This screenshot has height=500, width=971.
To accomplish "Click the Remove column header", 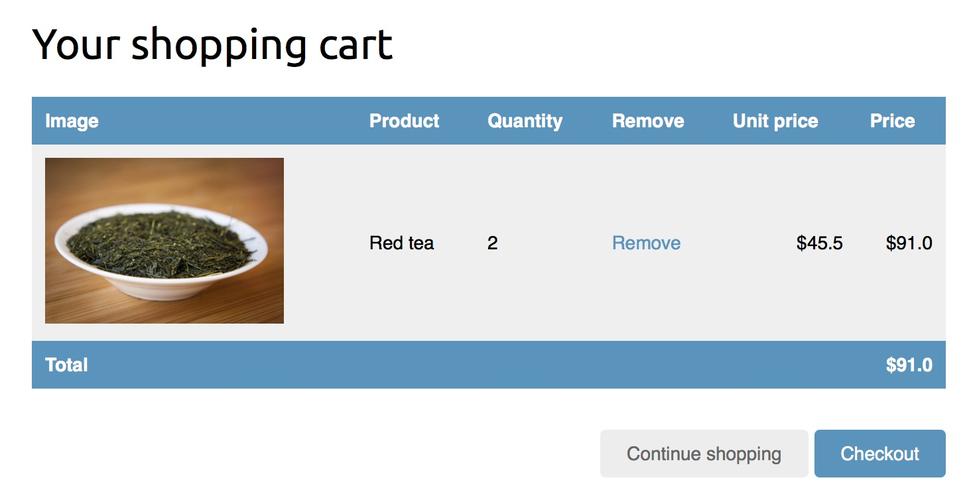I will [x=648, y=121].
